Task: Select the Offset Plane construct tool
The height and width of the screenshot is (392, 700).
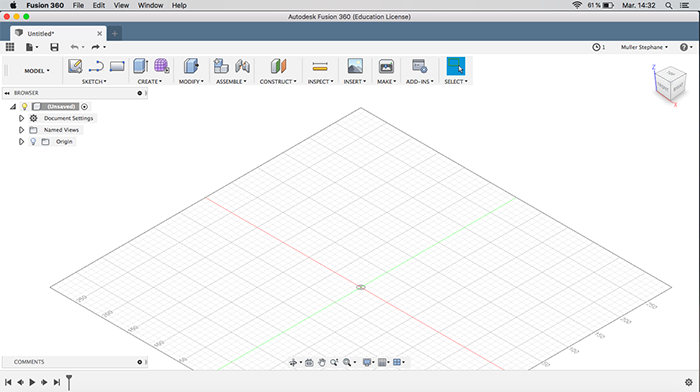Action: pos(278,66)
